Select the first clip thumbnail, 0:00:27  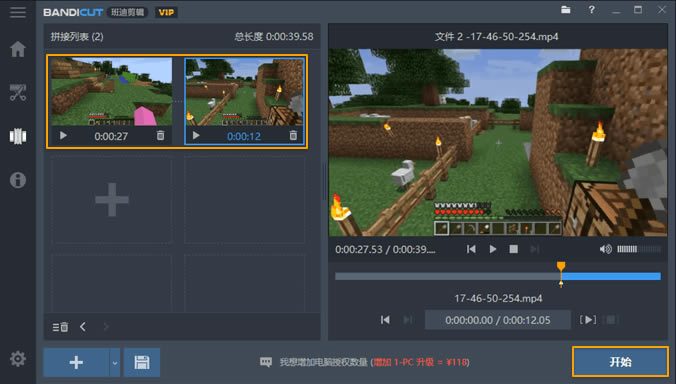112,91
